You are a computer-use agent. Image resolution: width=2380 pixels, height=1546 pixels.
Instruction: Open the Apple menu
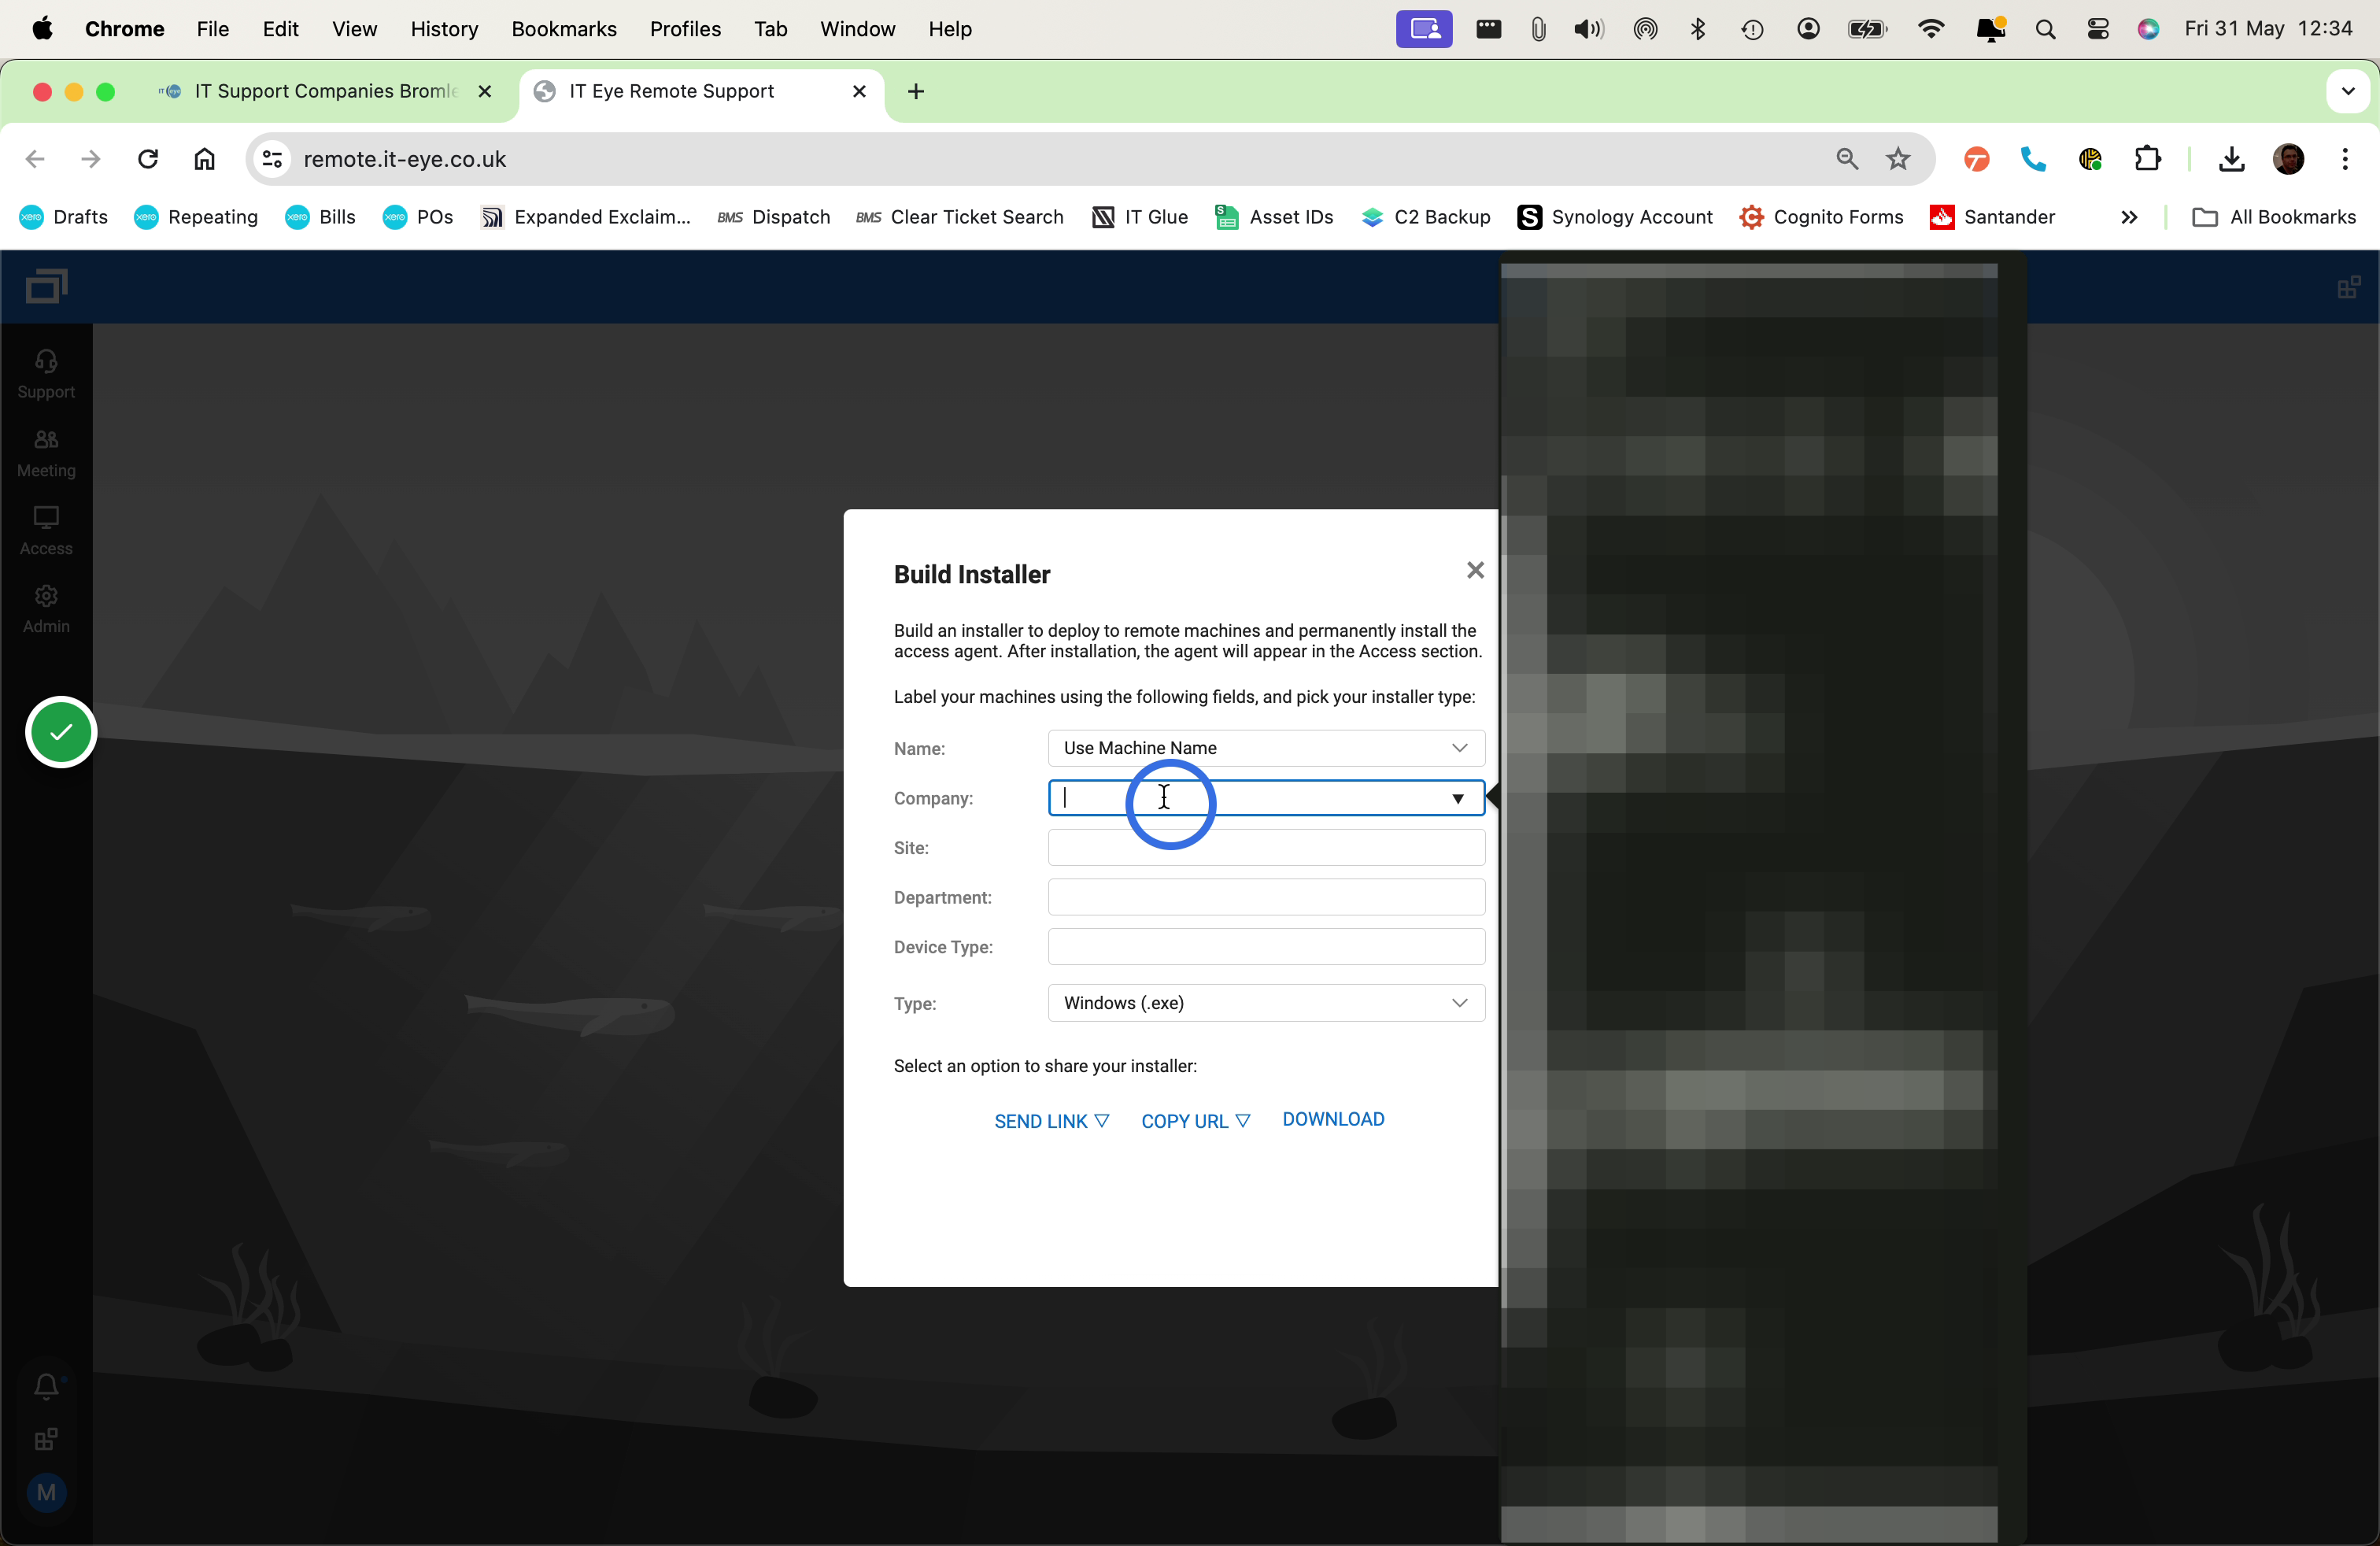click(x=42, y=29)
